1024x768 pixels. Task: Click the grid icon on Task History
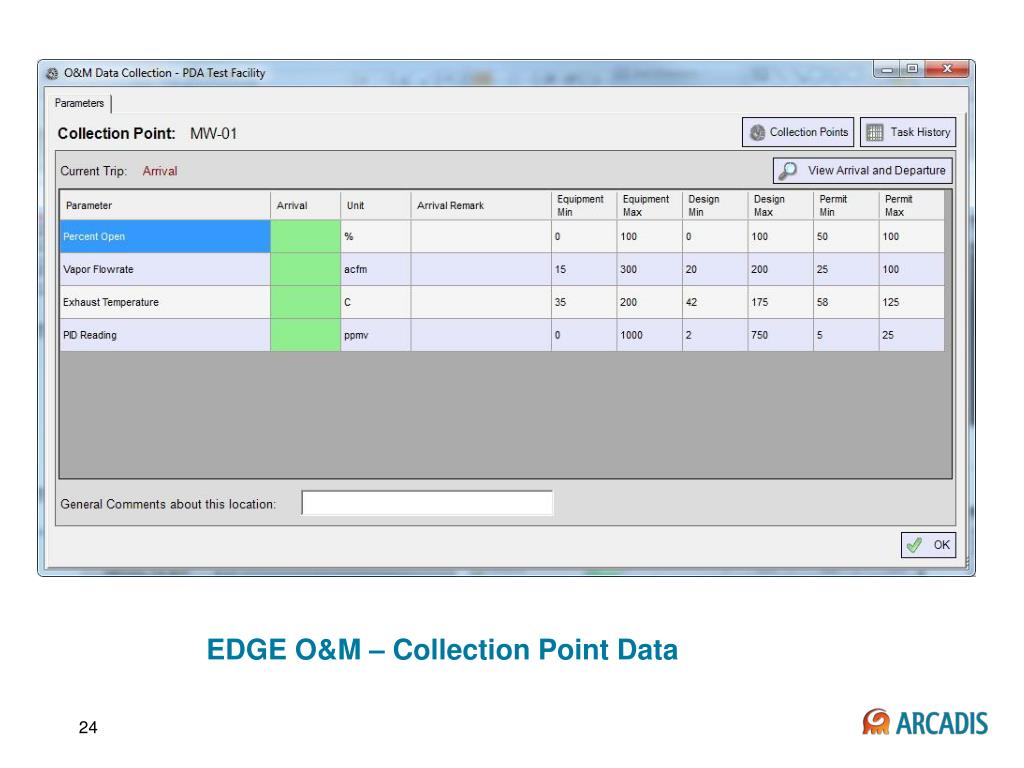click(874, 133)
